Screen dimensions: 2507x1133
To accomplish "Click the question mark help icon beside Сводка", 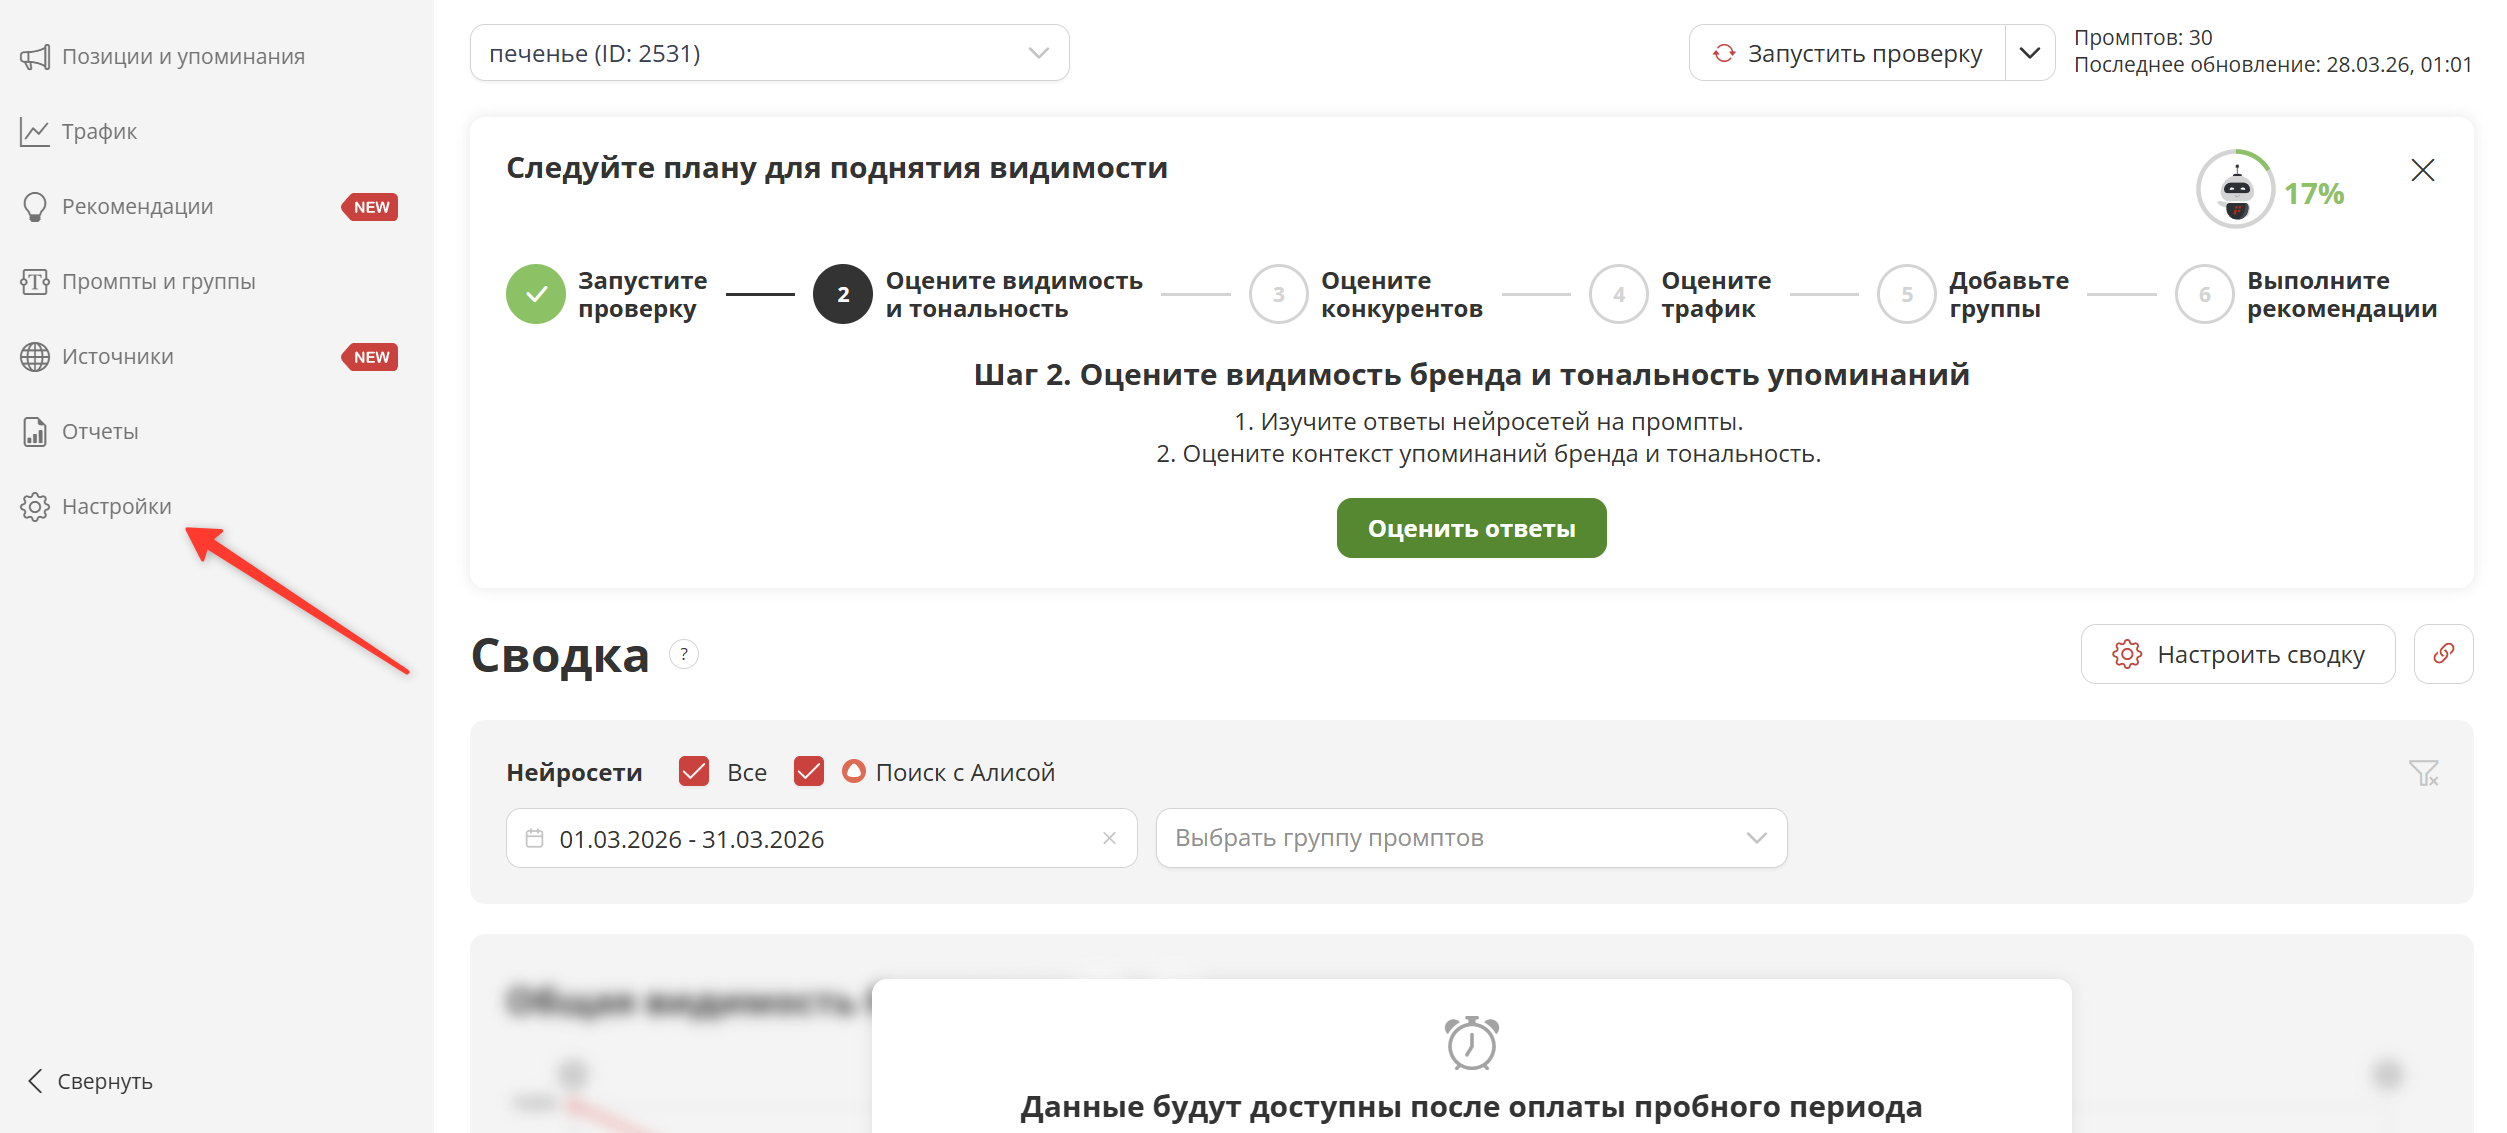I will point(684,655).
